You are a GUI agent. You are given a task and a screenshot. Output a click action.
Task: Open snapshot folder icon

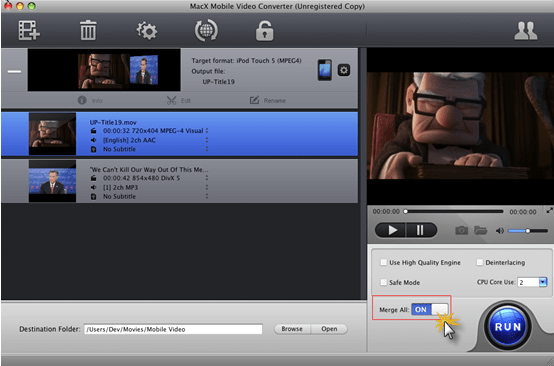coord(481,231)
